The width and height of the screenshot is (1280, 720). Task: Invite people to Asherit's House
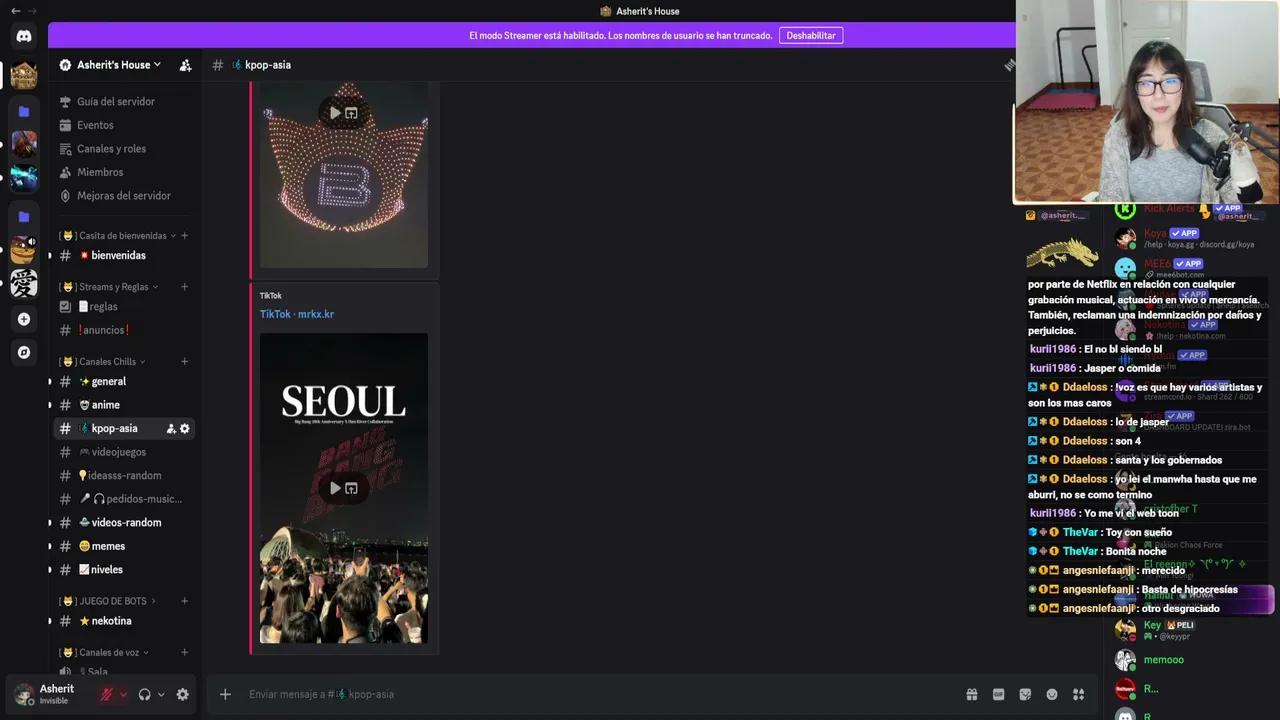point(185,65)
